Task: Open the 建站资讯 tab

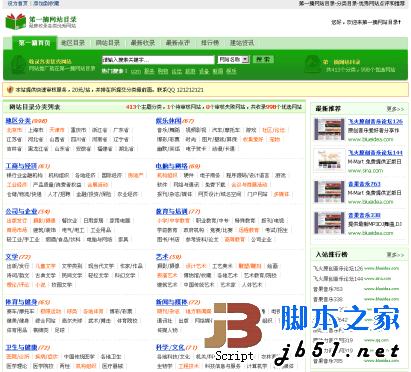Action: coord(242,43)
